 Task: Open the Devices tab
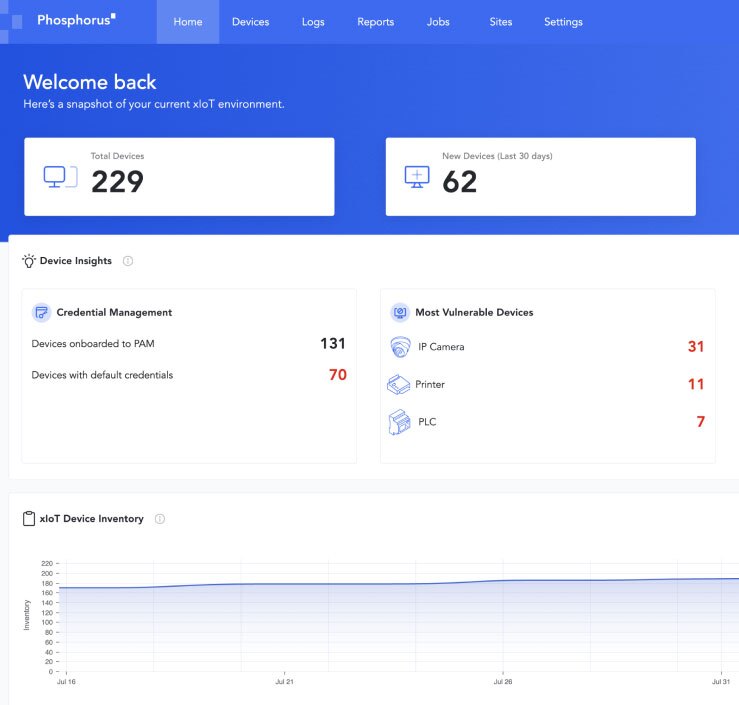pyautogui.click(x=250, y=22)
